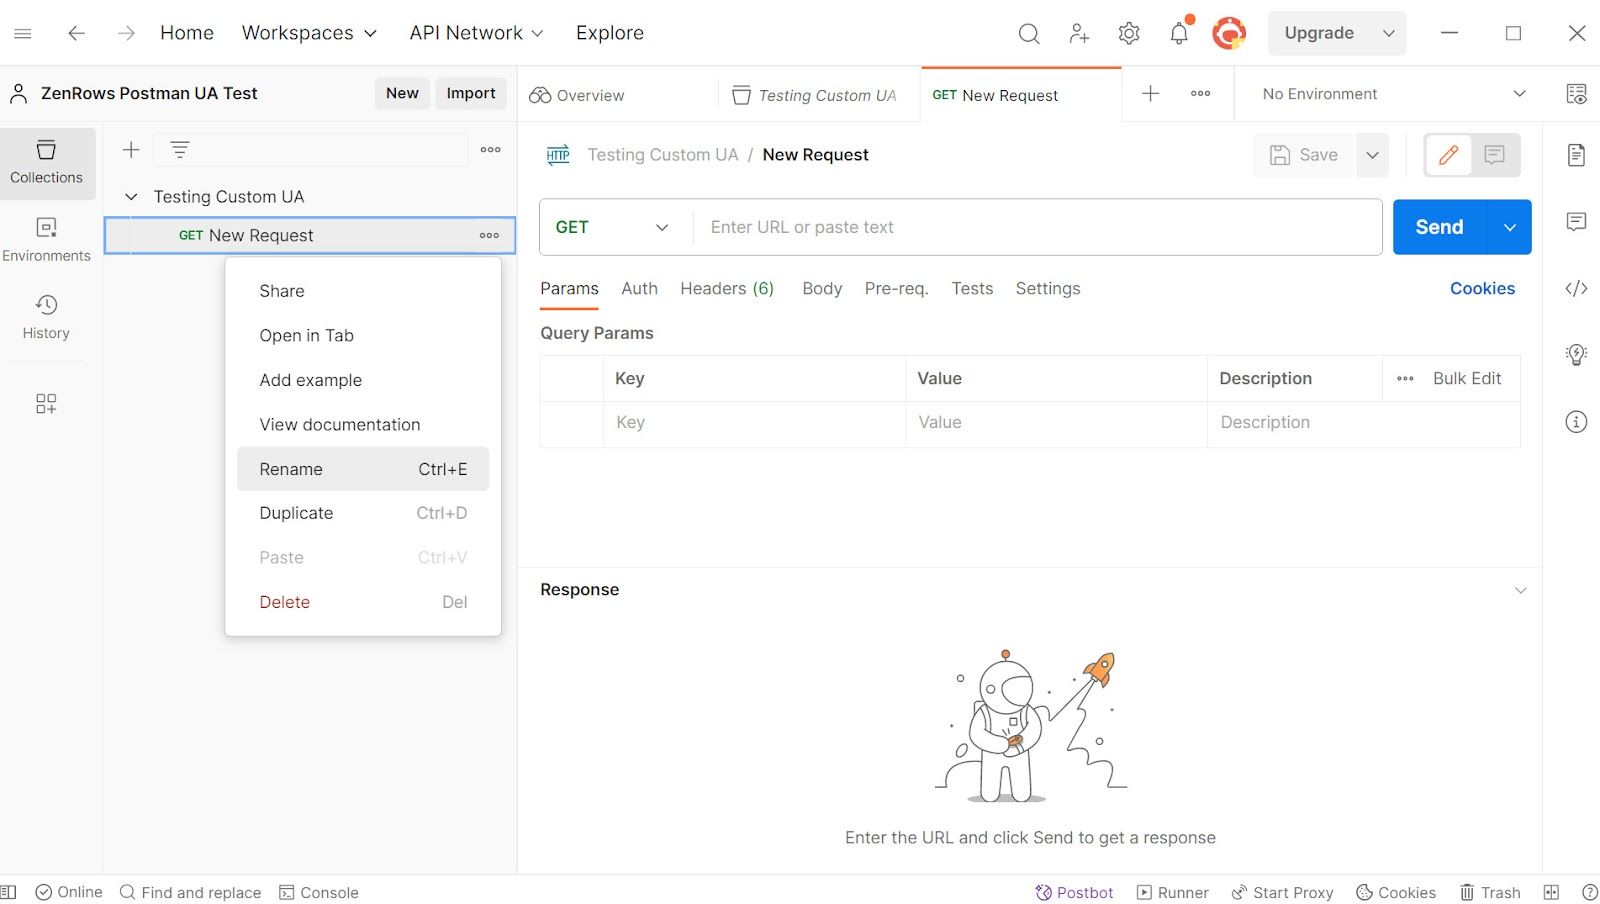Open the settings gear icon

(x=1129, y=33)
